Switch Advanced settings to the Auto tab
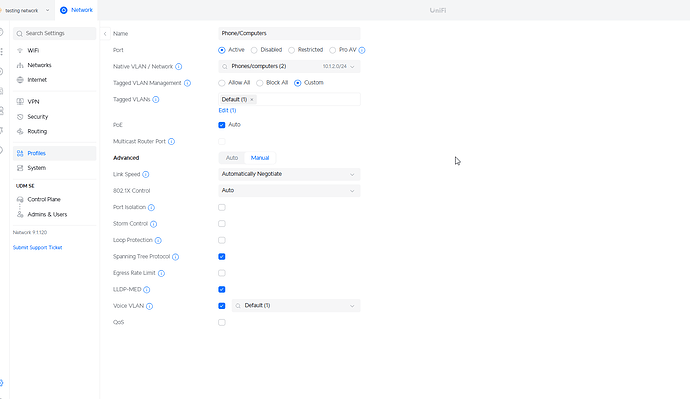The height and width of the screenshot is (399, 690). click(232, 158)
